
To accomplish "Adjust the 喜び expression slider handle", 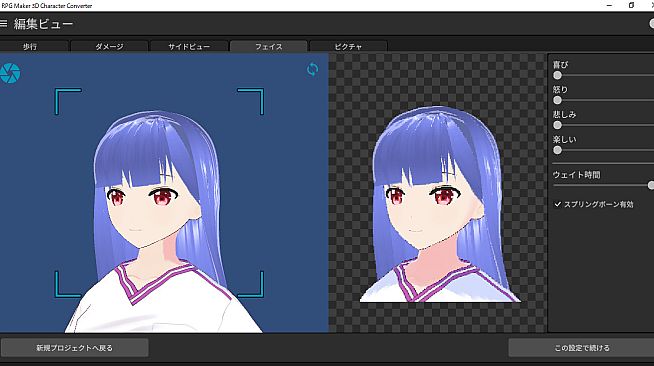I will click(x=557, y=75).
